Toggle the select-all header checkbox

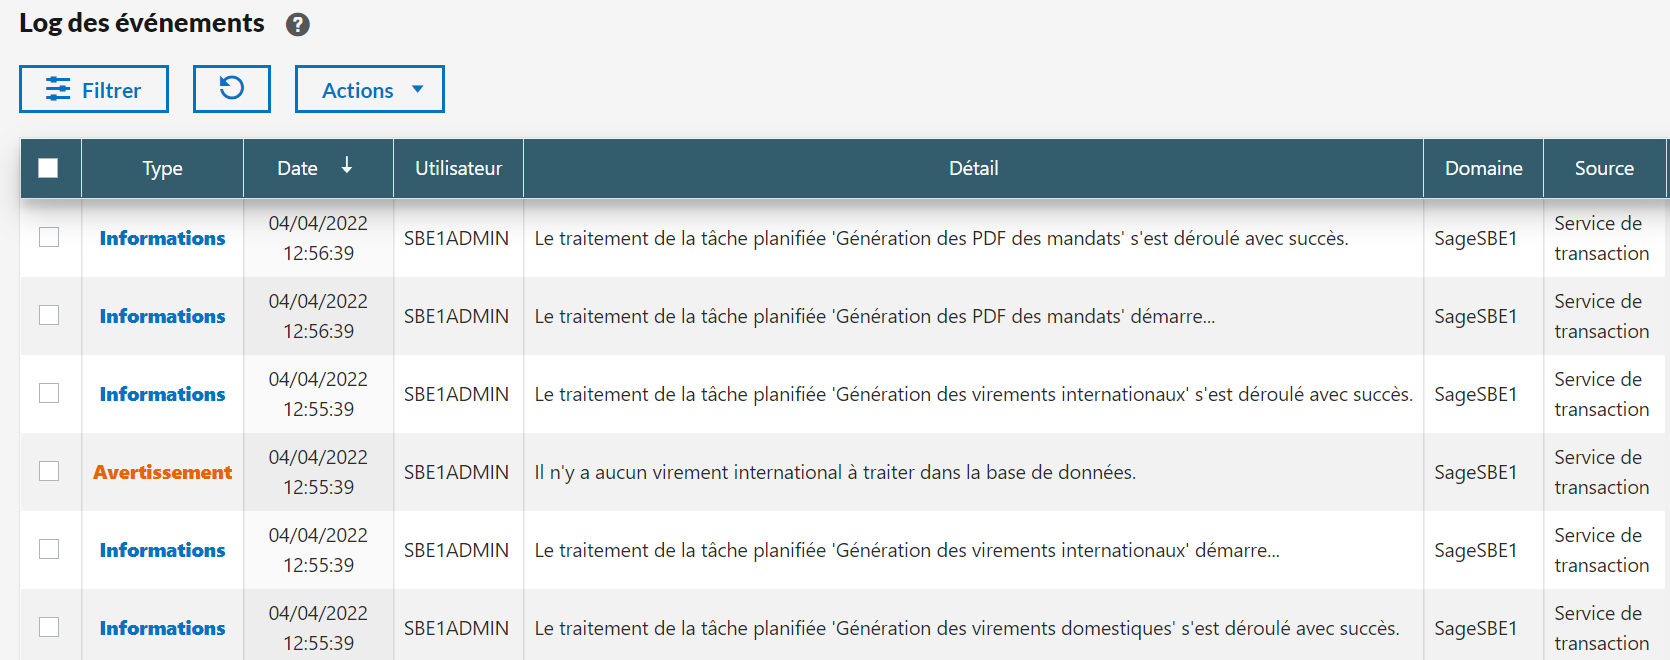(48, 168)
